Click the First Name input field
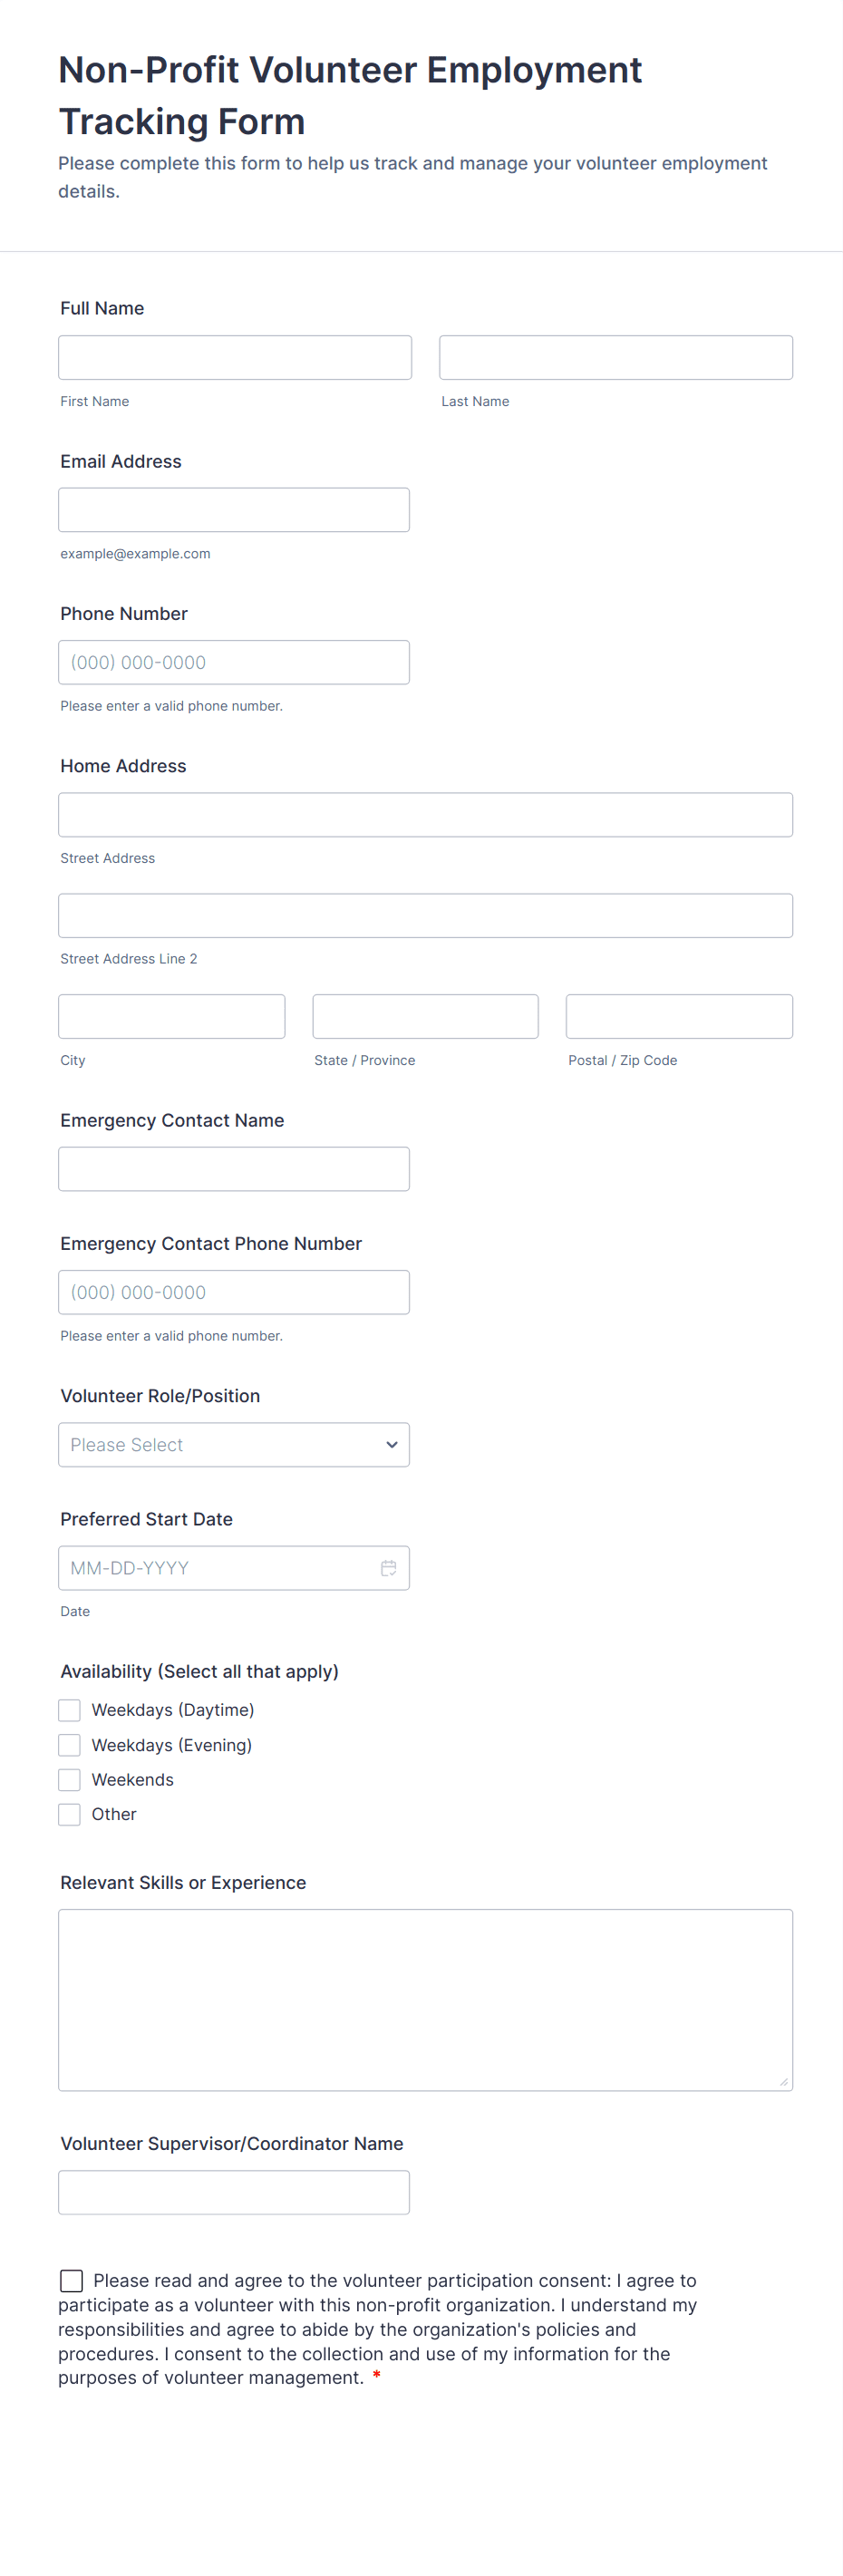Screen dimensions: 843x2576 point(234,356)
